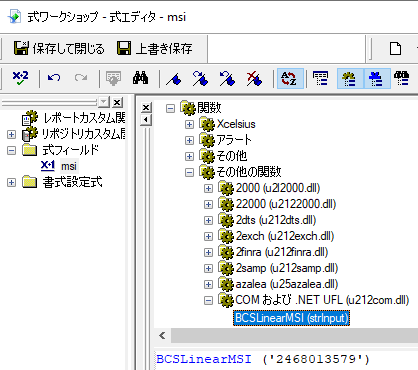Screen dimensions: 418x370
Task: Expand 2finra (u212finra.dll) node
Action: coord(208,252)
